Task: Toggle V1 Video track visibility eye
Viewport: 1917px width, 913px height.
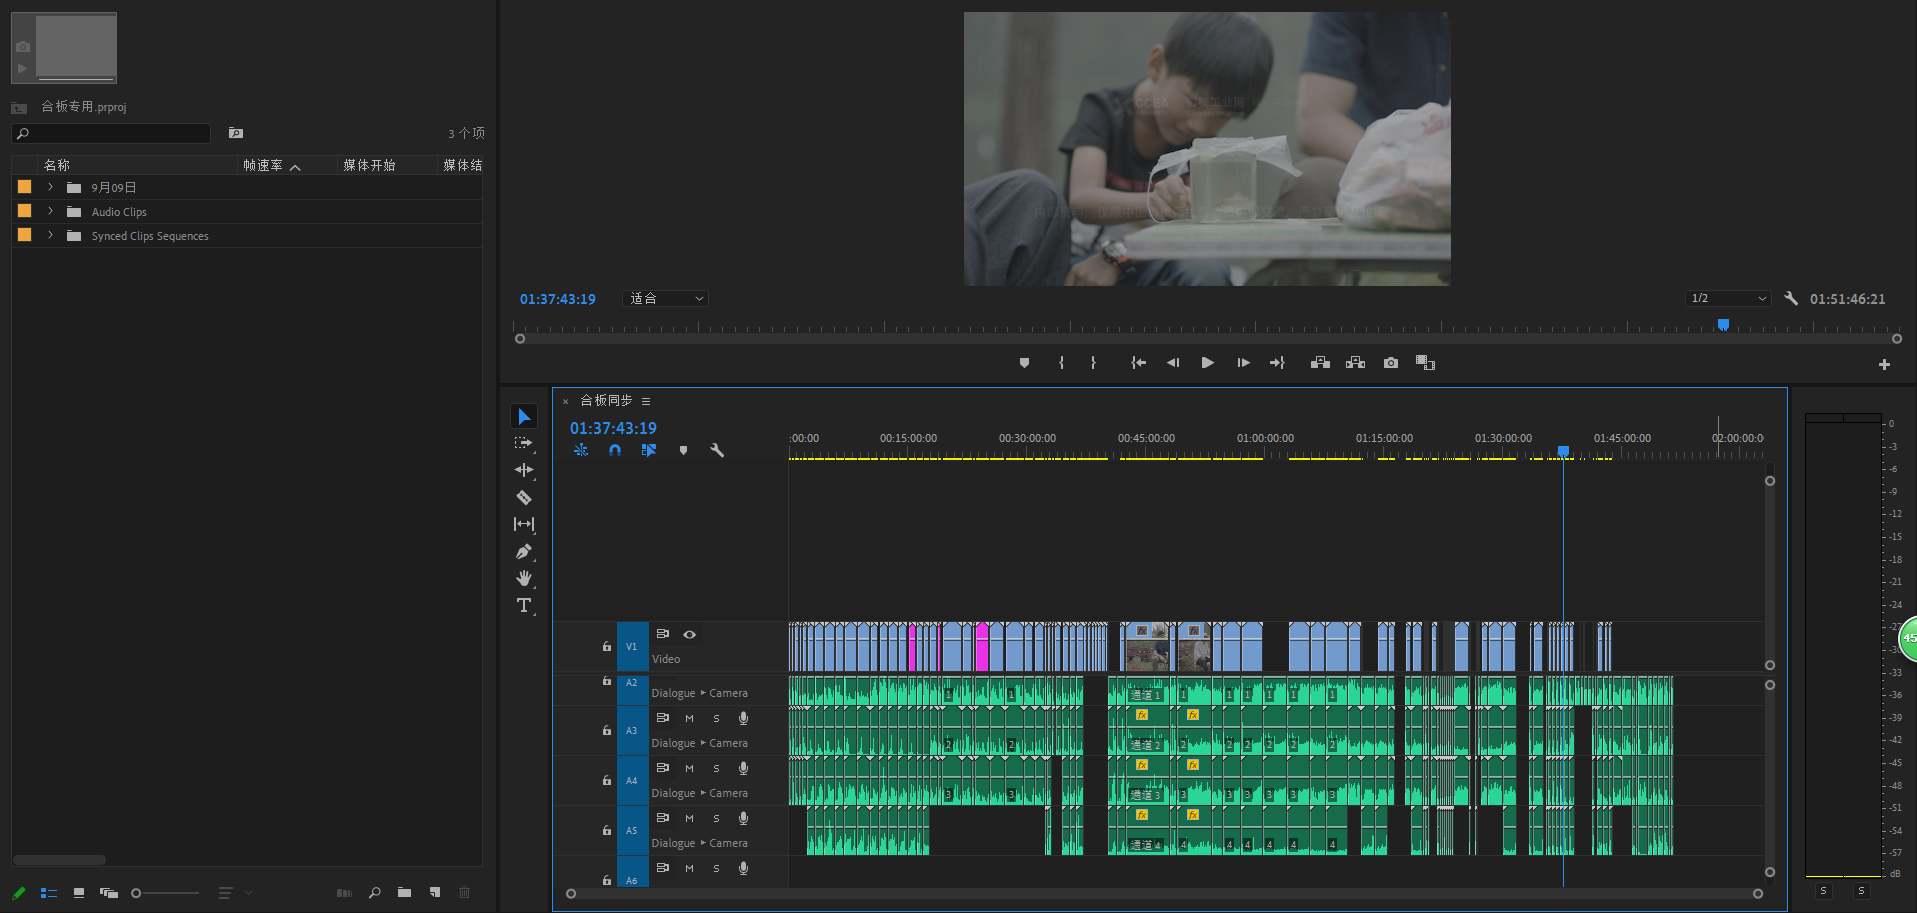Action: coord(689,634)
